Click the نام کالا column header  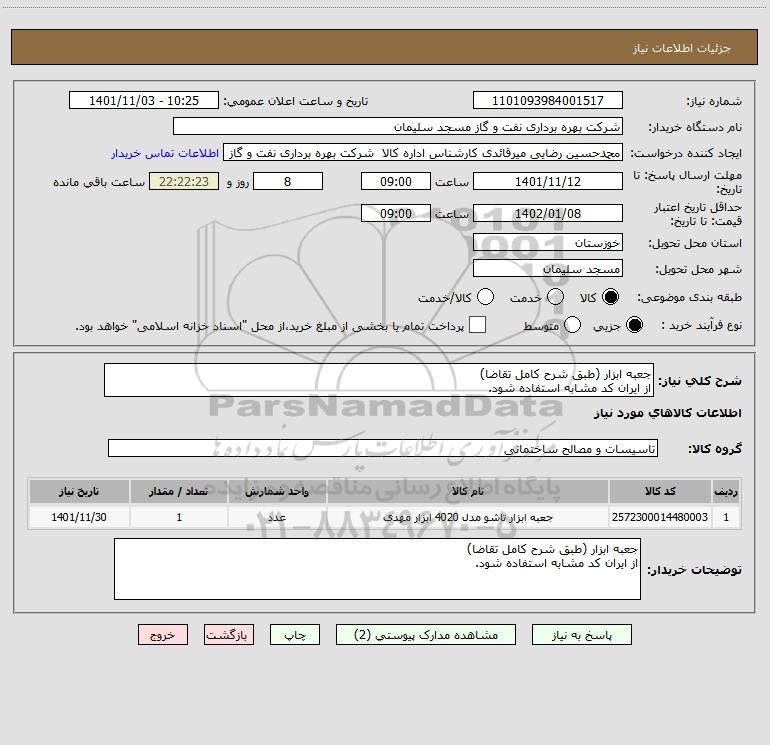click(468, 491)
